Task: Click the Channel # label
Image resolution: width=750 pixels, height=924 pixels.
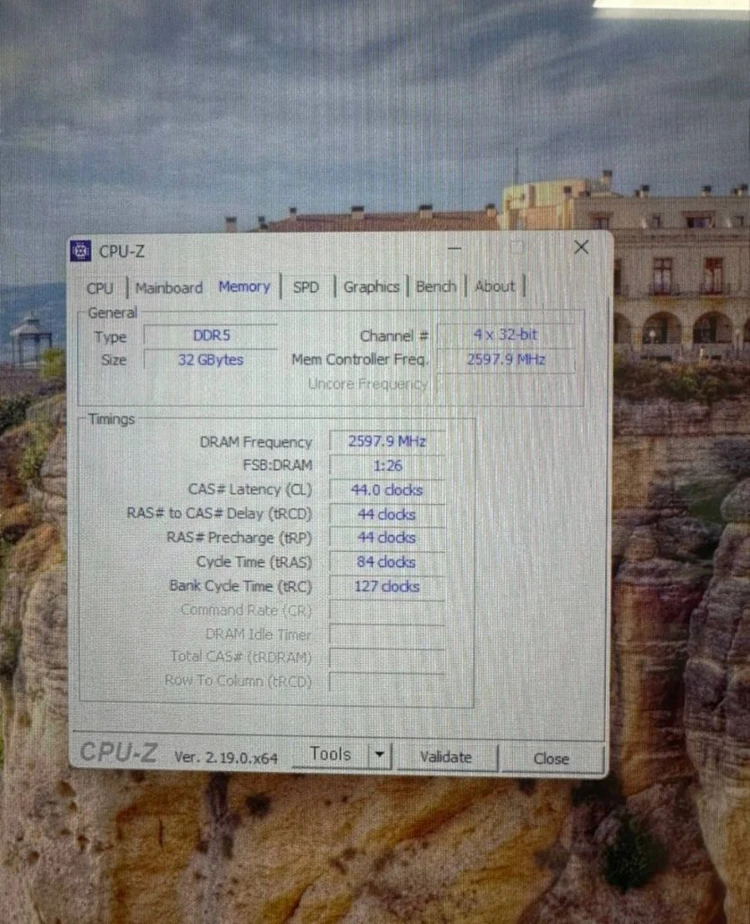Action: click(394, 336)
